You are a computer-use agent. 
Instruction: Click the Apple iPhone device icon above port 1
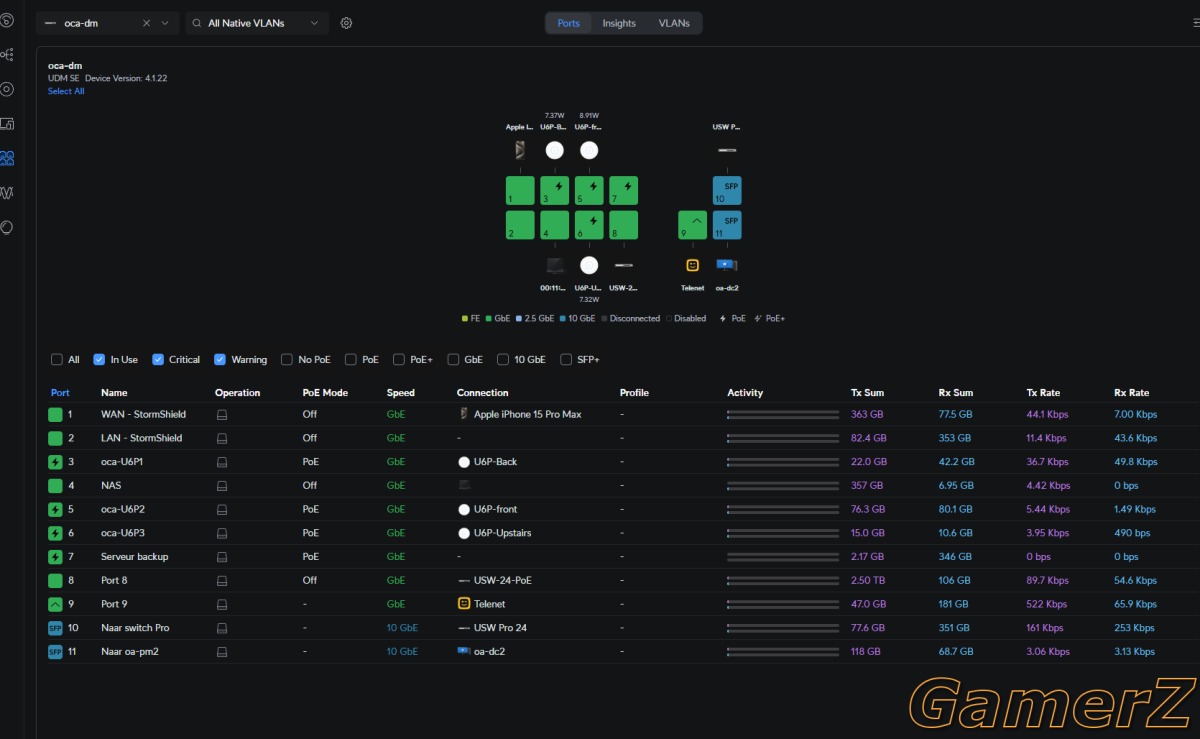coord(520,150)
